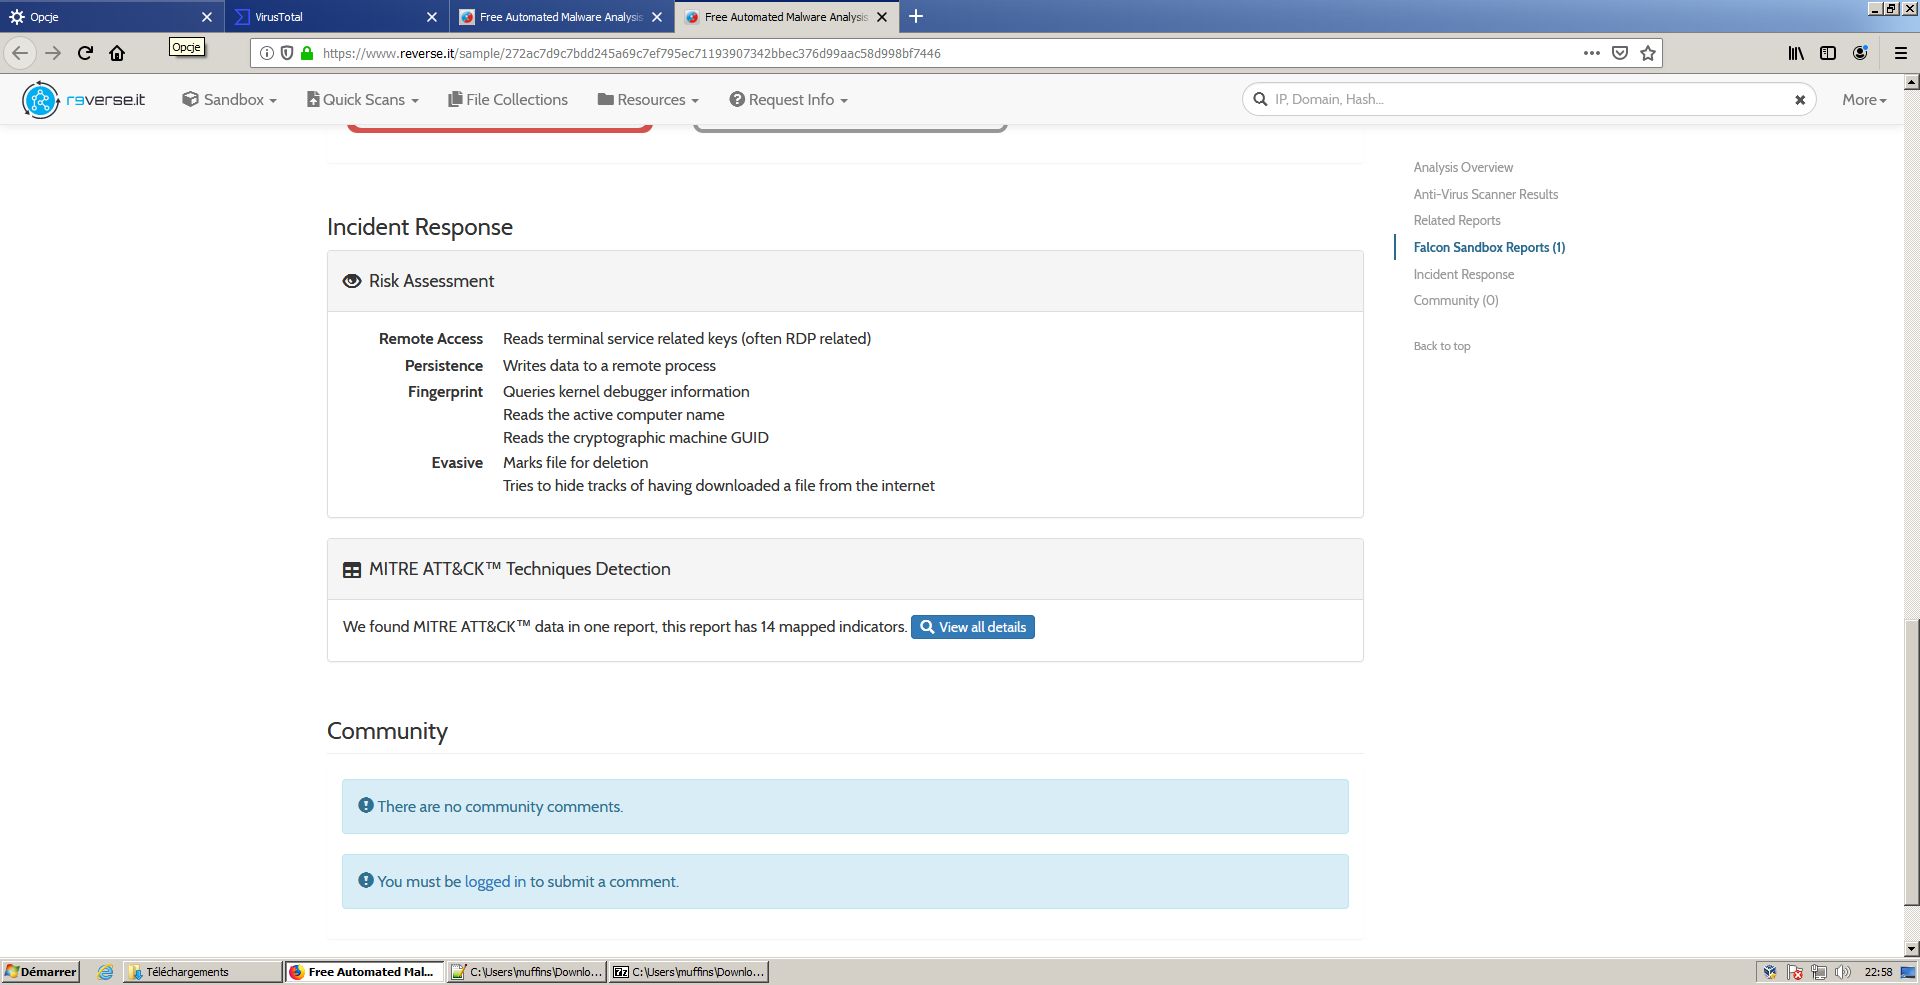Expand the Quick Scans dropdown

pos(363,100)
